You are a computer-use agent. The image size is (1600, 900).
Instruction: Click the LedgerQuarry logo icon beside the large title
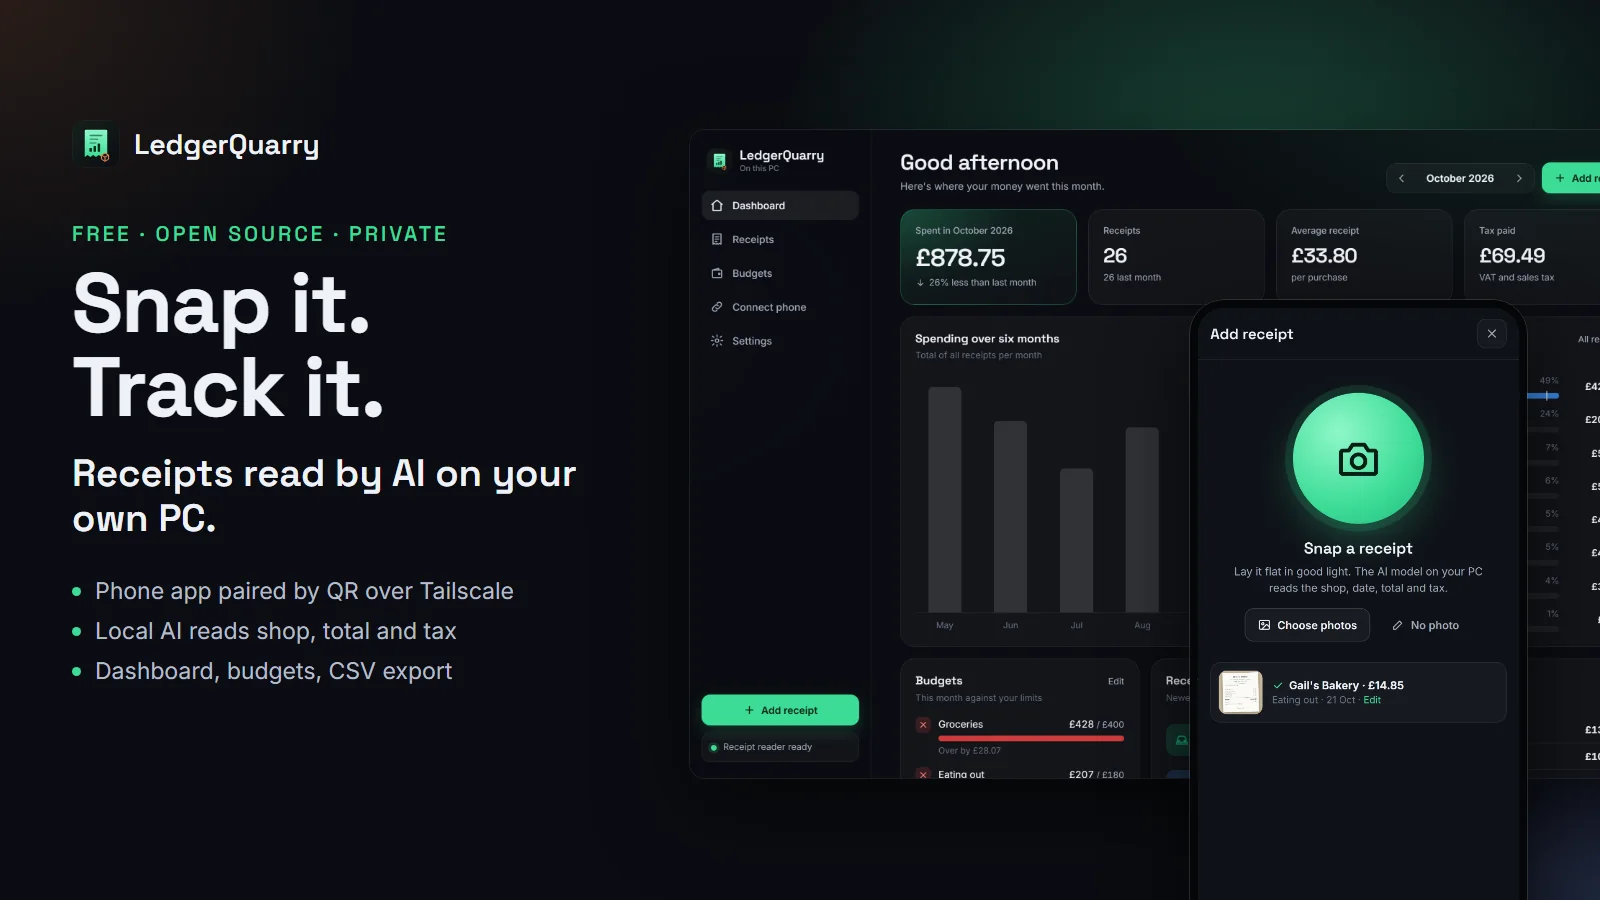pos(96,145)
